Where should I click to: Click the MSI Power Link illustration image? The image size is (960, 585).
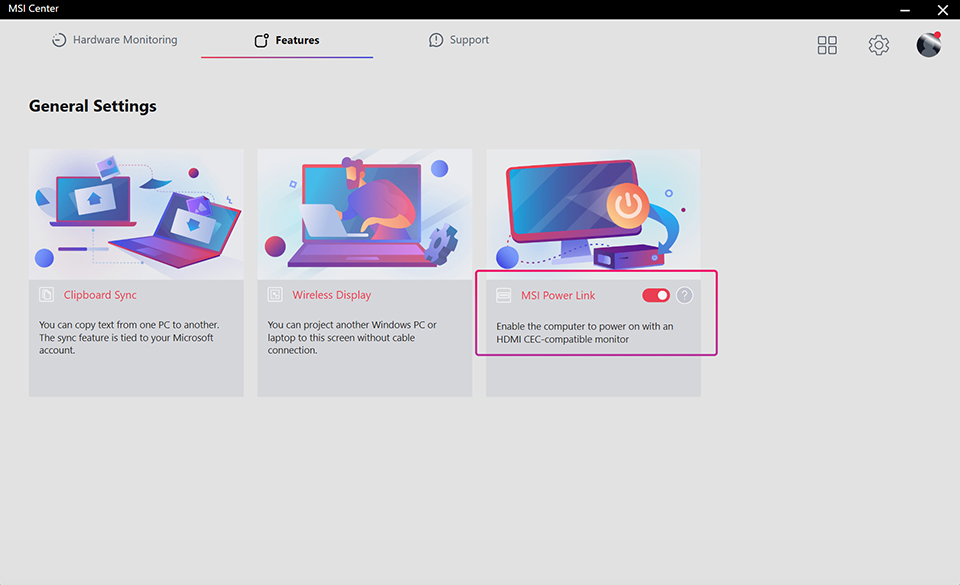pos(593,214)
